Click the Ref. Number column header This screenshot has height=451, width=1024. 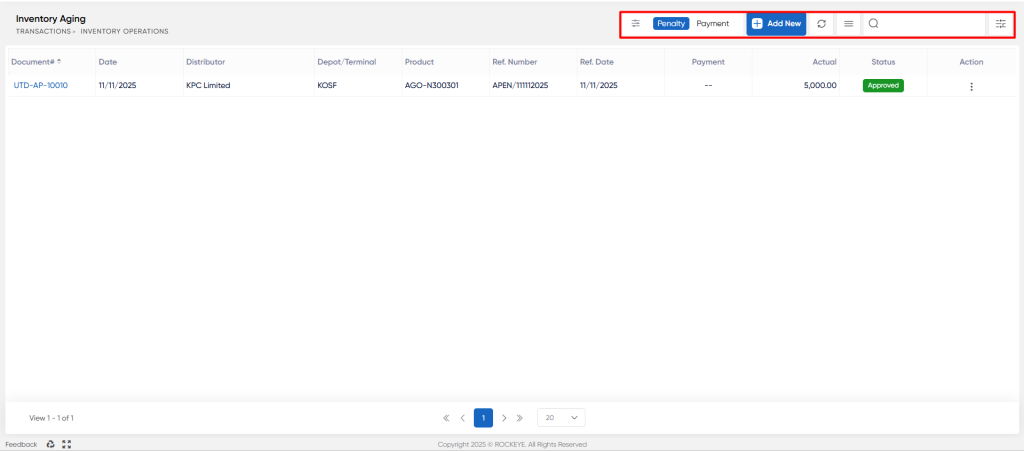coord(515,62)
